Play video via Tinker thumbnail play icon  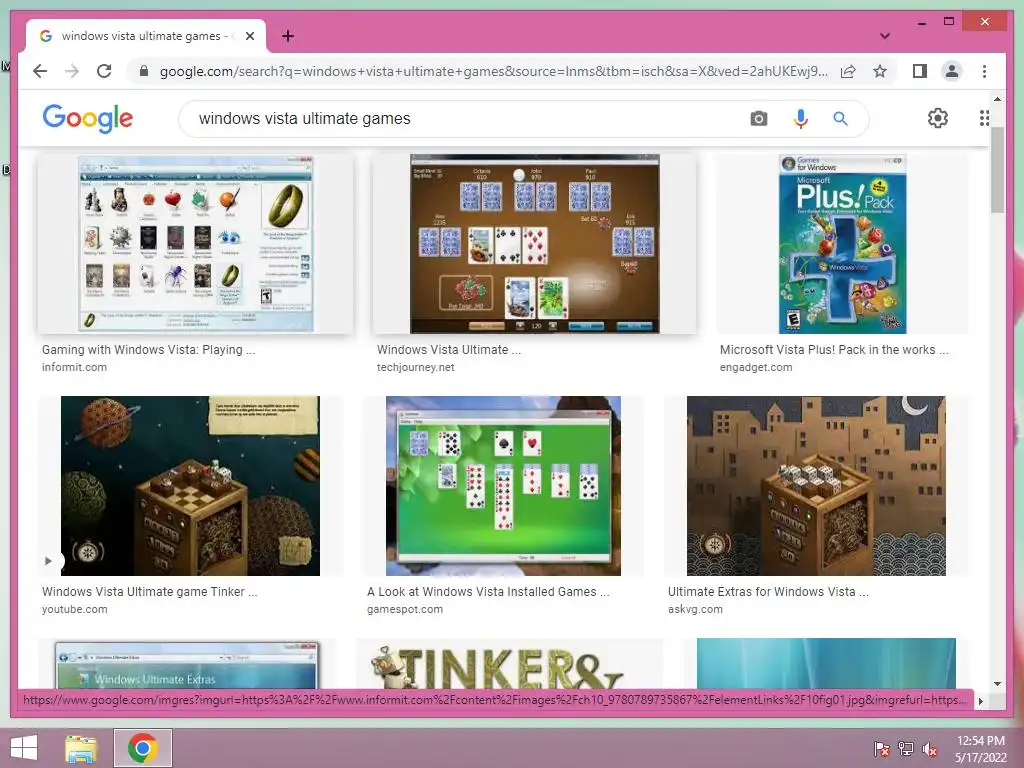coord(48,561)
